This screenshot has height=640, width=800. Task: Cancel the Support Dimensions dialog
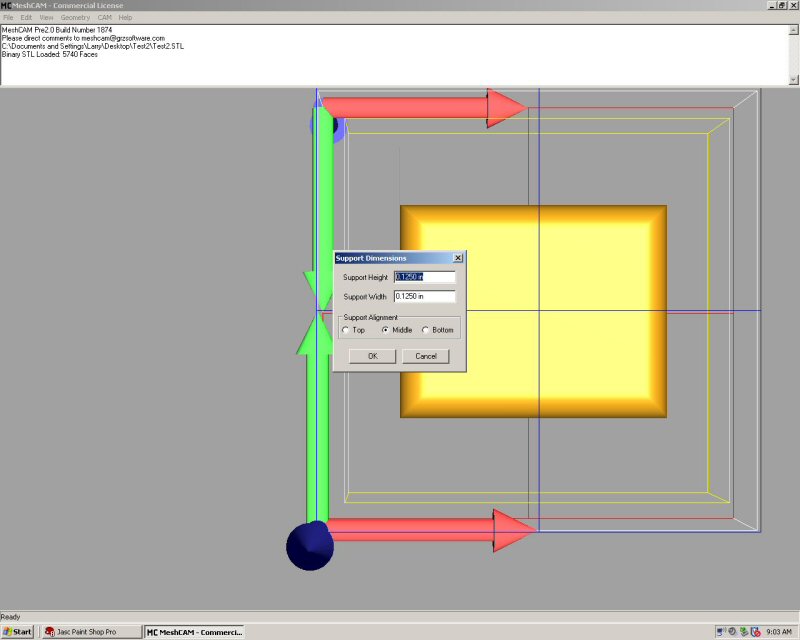pos(426,356)
